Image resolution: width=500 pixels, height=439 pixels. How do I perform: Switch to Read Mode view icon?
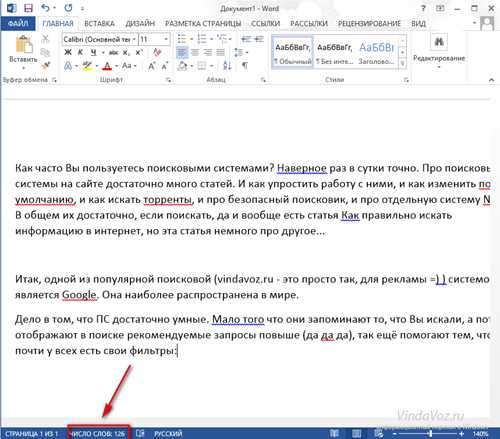(x=334, y=433)
